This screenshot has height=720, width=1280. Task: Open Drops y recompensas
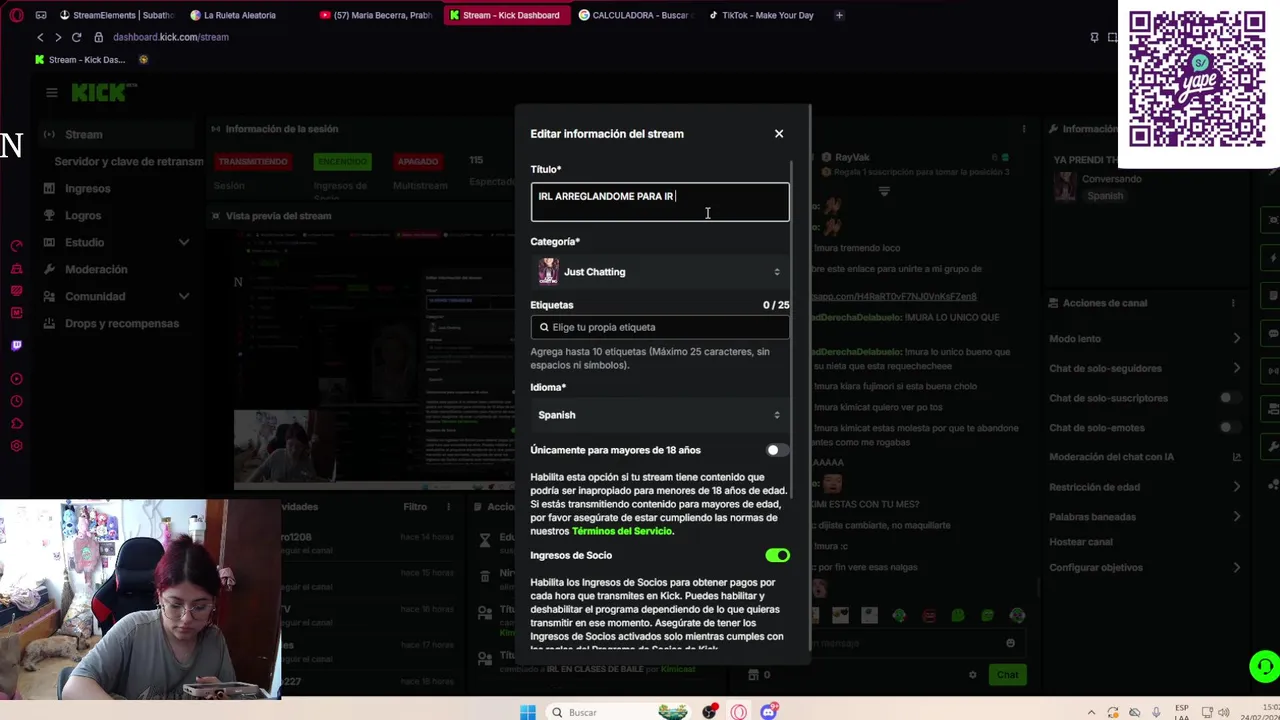click(x=122, y=323)
